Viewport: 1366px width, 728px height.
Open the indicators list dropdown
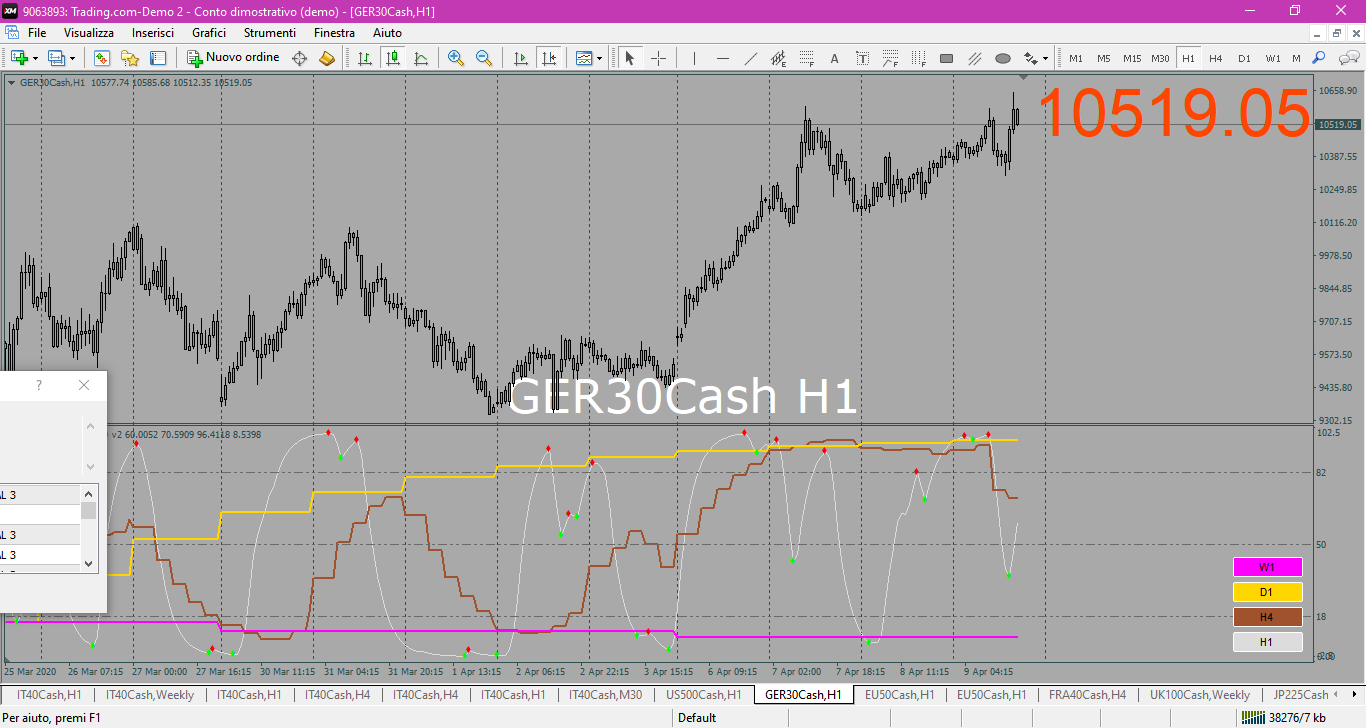[589, 58]
